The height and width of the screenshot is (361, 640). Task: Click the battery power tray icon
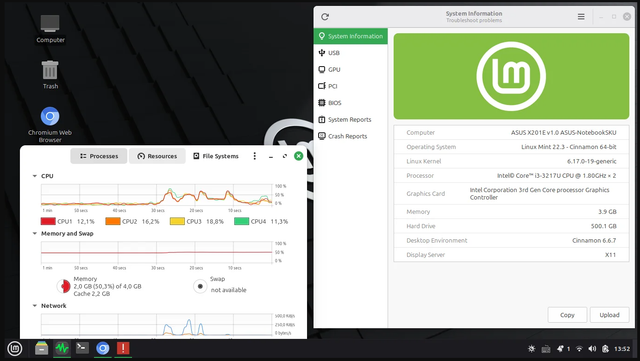coord(605,349)
